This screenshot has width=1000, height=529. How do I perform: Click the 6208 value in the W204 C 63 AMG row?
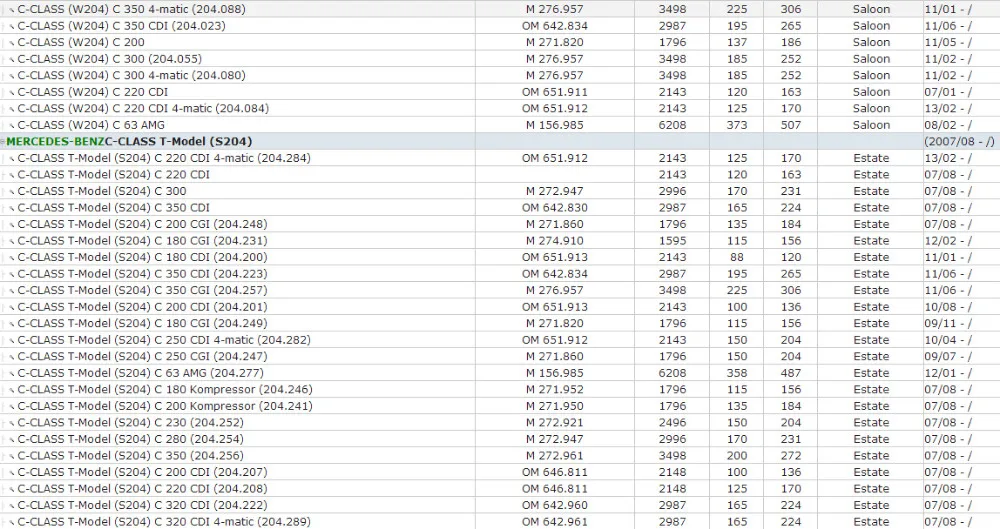click(672, 125)
